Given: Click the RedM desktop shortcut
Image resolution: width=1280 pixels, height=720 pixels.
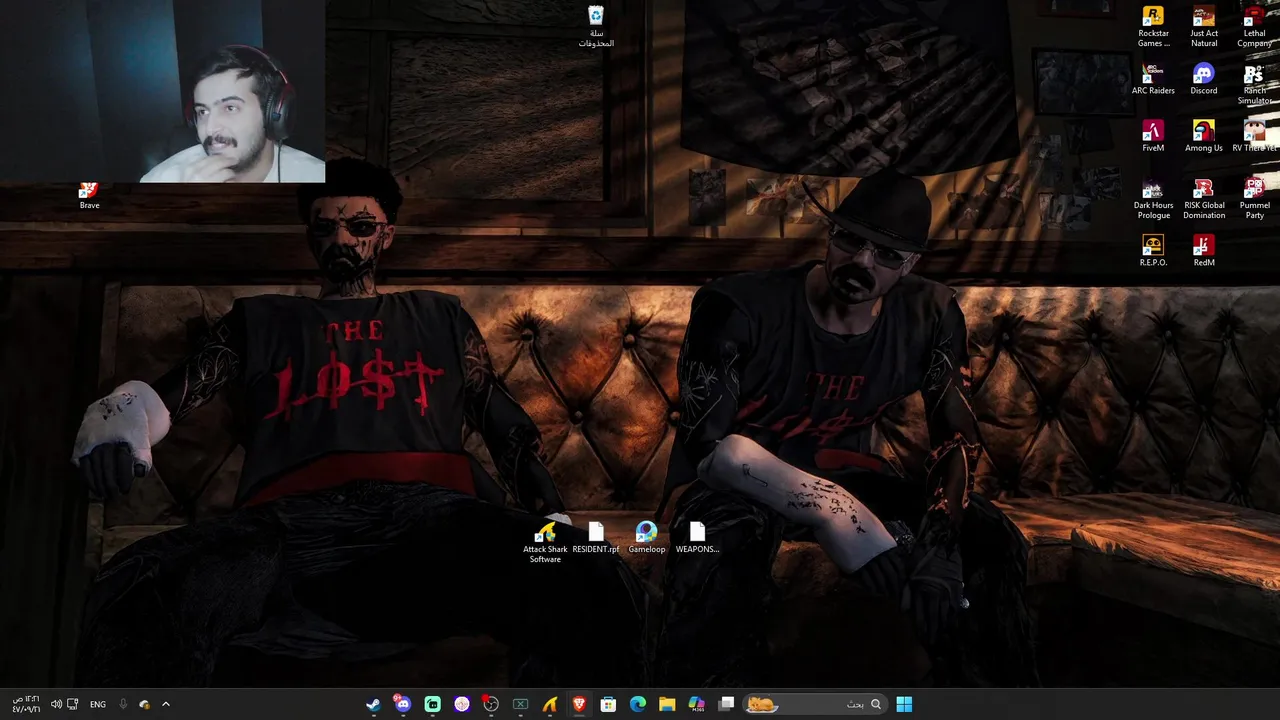Looking at the screenshot, I should coord(1204,251).
